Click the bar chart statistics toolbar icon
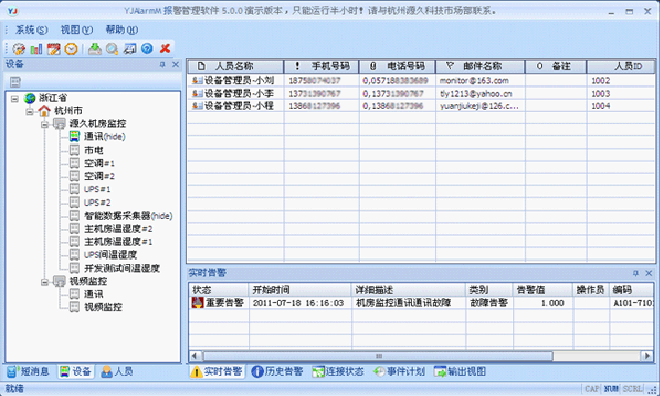 click(x=36, y=49)
